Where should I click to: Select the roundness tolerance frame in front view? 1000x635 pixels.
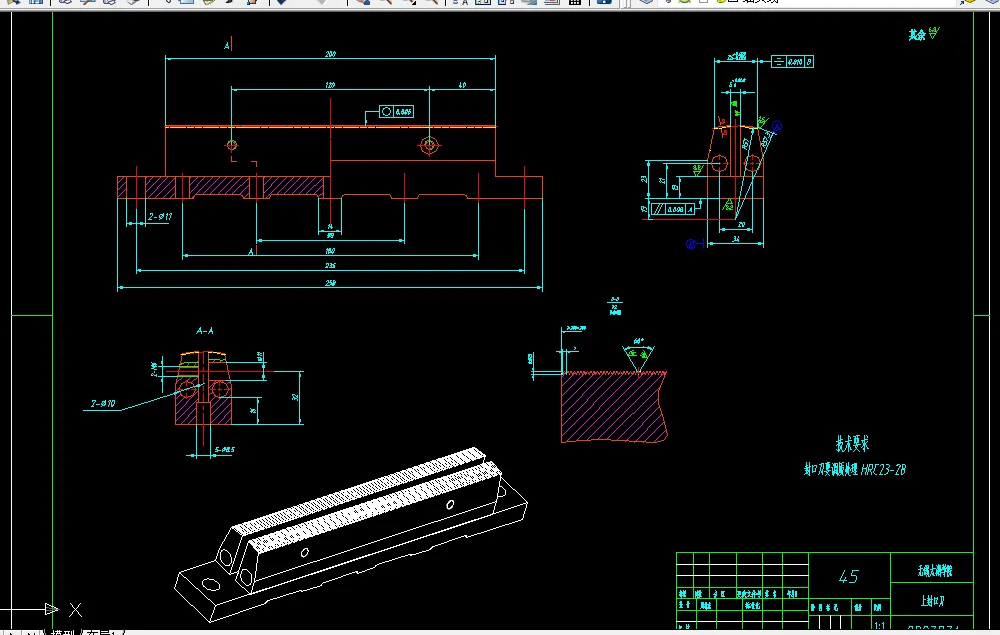tap(396, 112)
